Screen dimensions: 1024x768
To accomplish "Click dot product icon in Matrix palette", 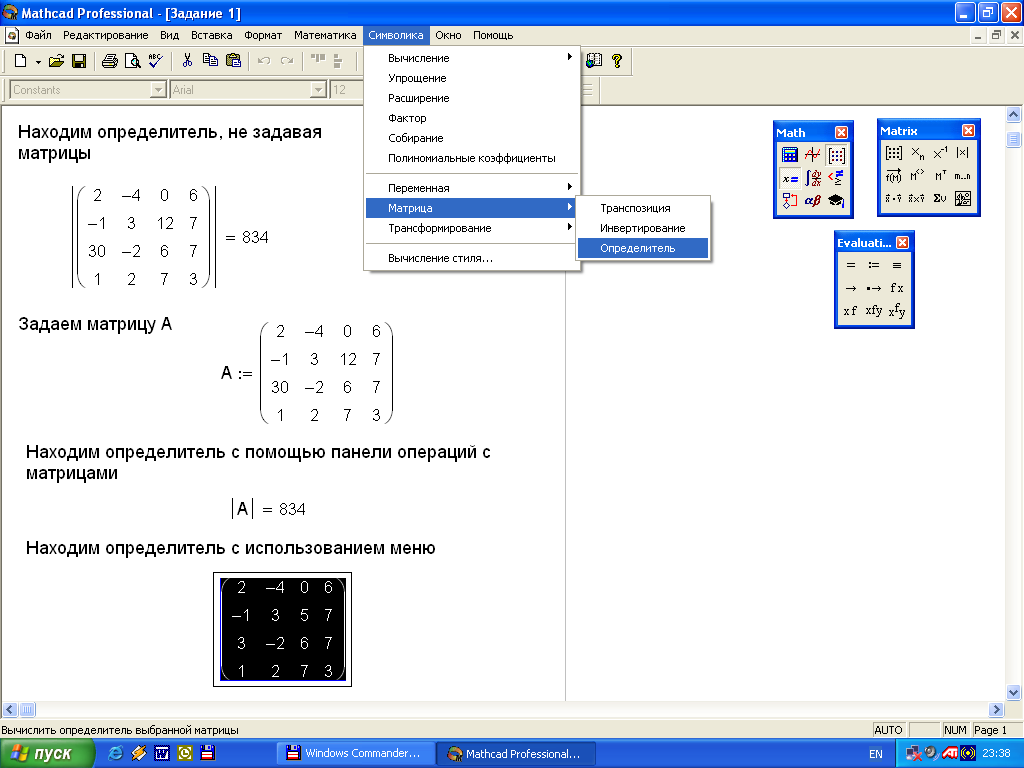I will point(894,198).
